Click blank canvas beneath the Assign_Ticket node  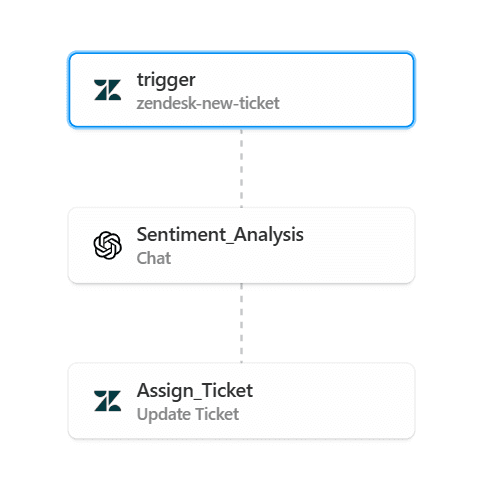tap(241, 462)
